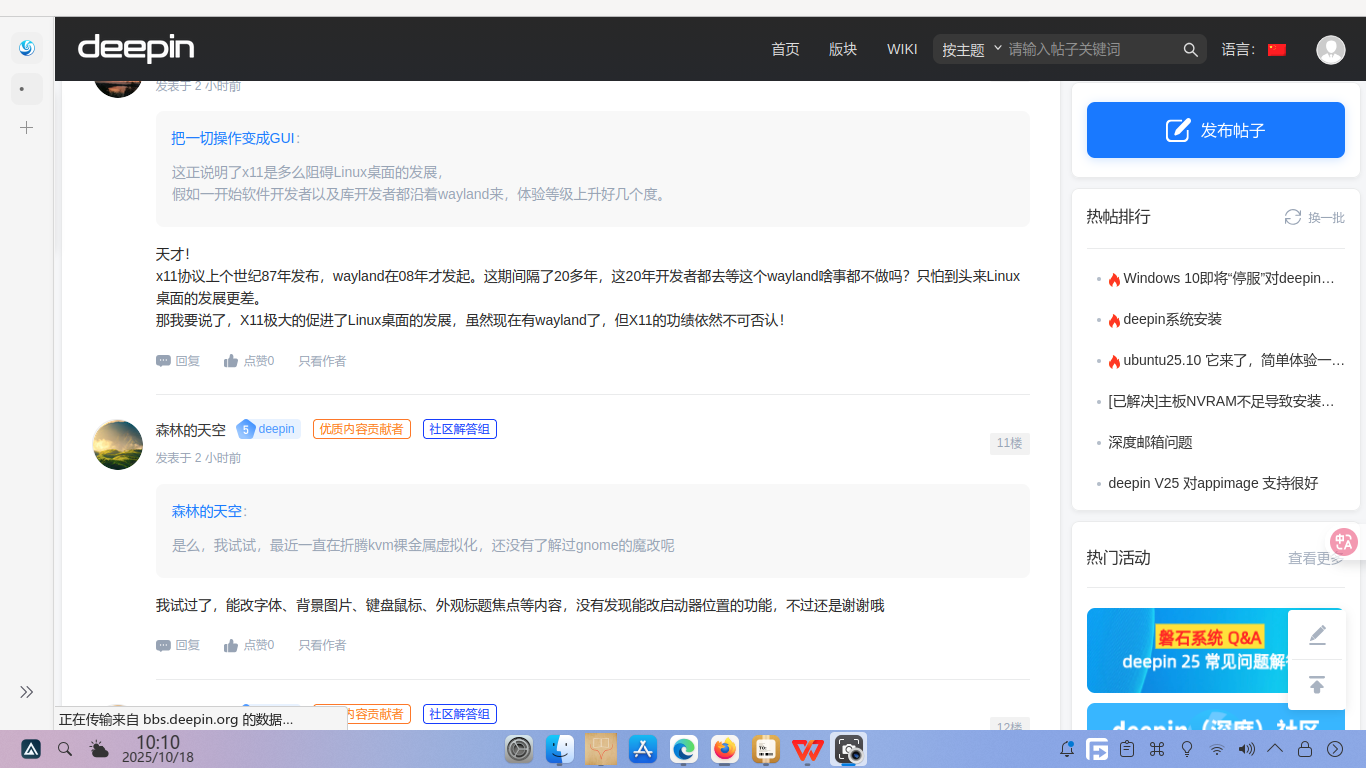1366x768 pixels.
Task: Like 森林的天空's 11楼 post
Action: [x=249, y=645]
